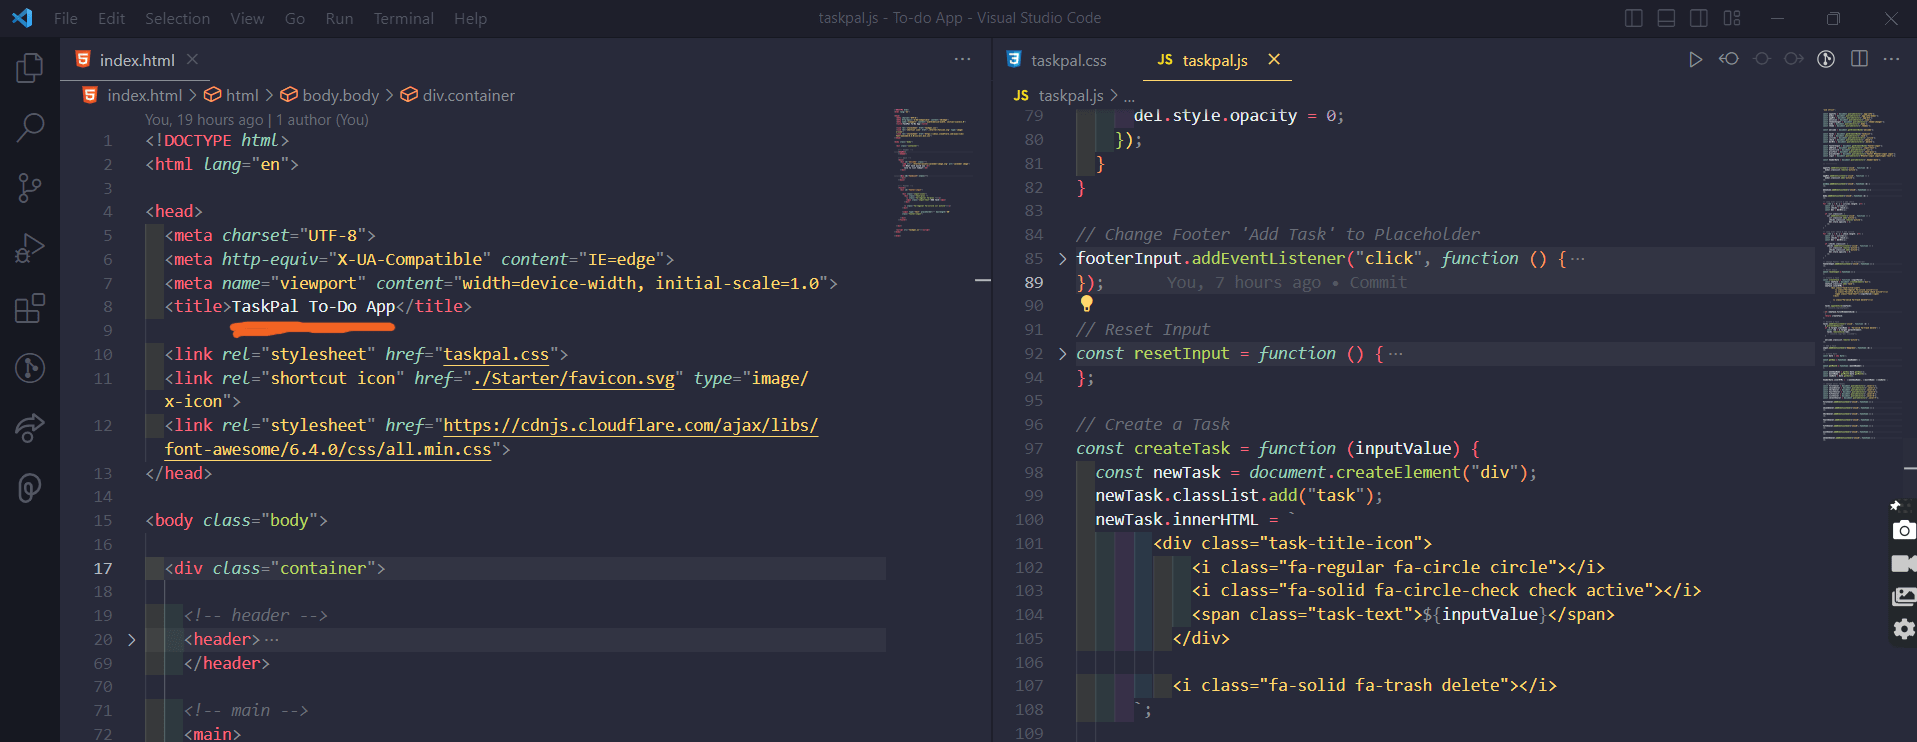Click the body class="body" tag line

coord(236,521)
